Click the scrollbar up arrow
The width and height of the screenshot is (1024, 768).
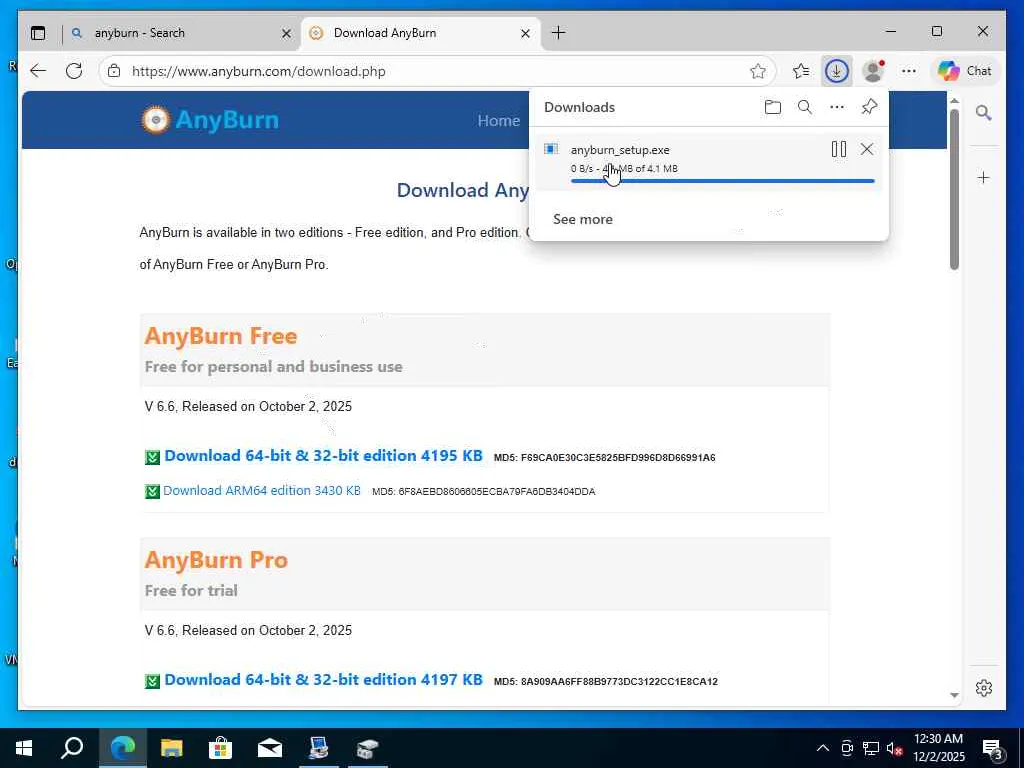954,101
